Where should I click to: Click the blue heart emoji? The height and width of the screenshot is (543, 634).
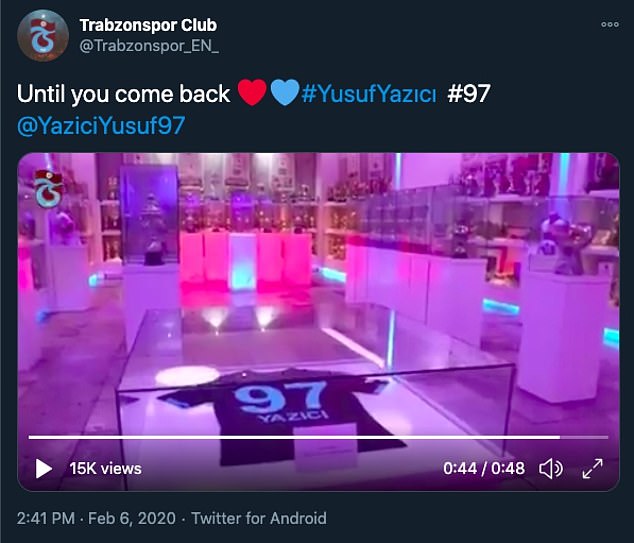pyautogui.click(x=285, y=93)
